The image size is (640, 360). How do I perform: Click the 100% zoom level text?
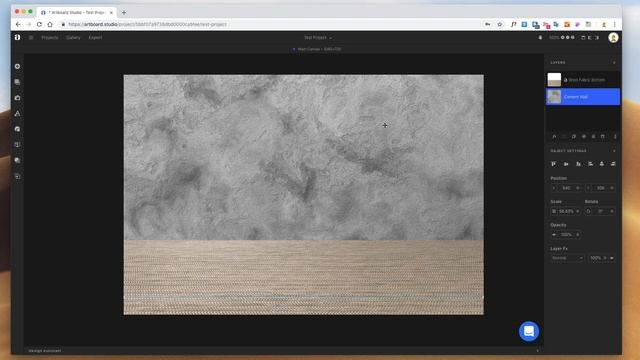554,38
